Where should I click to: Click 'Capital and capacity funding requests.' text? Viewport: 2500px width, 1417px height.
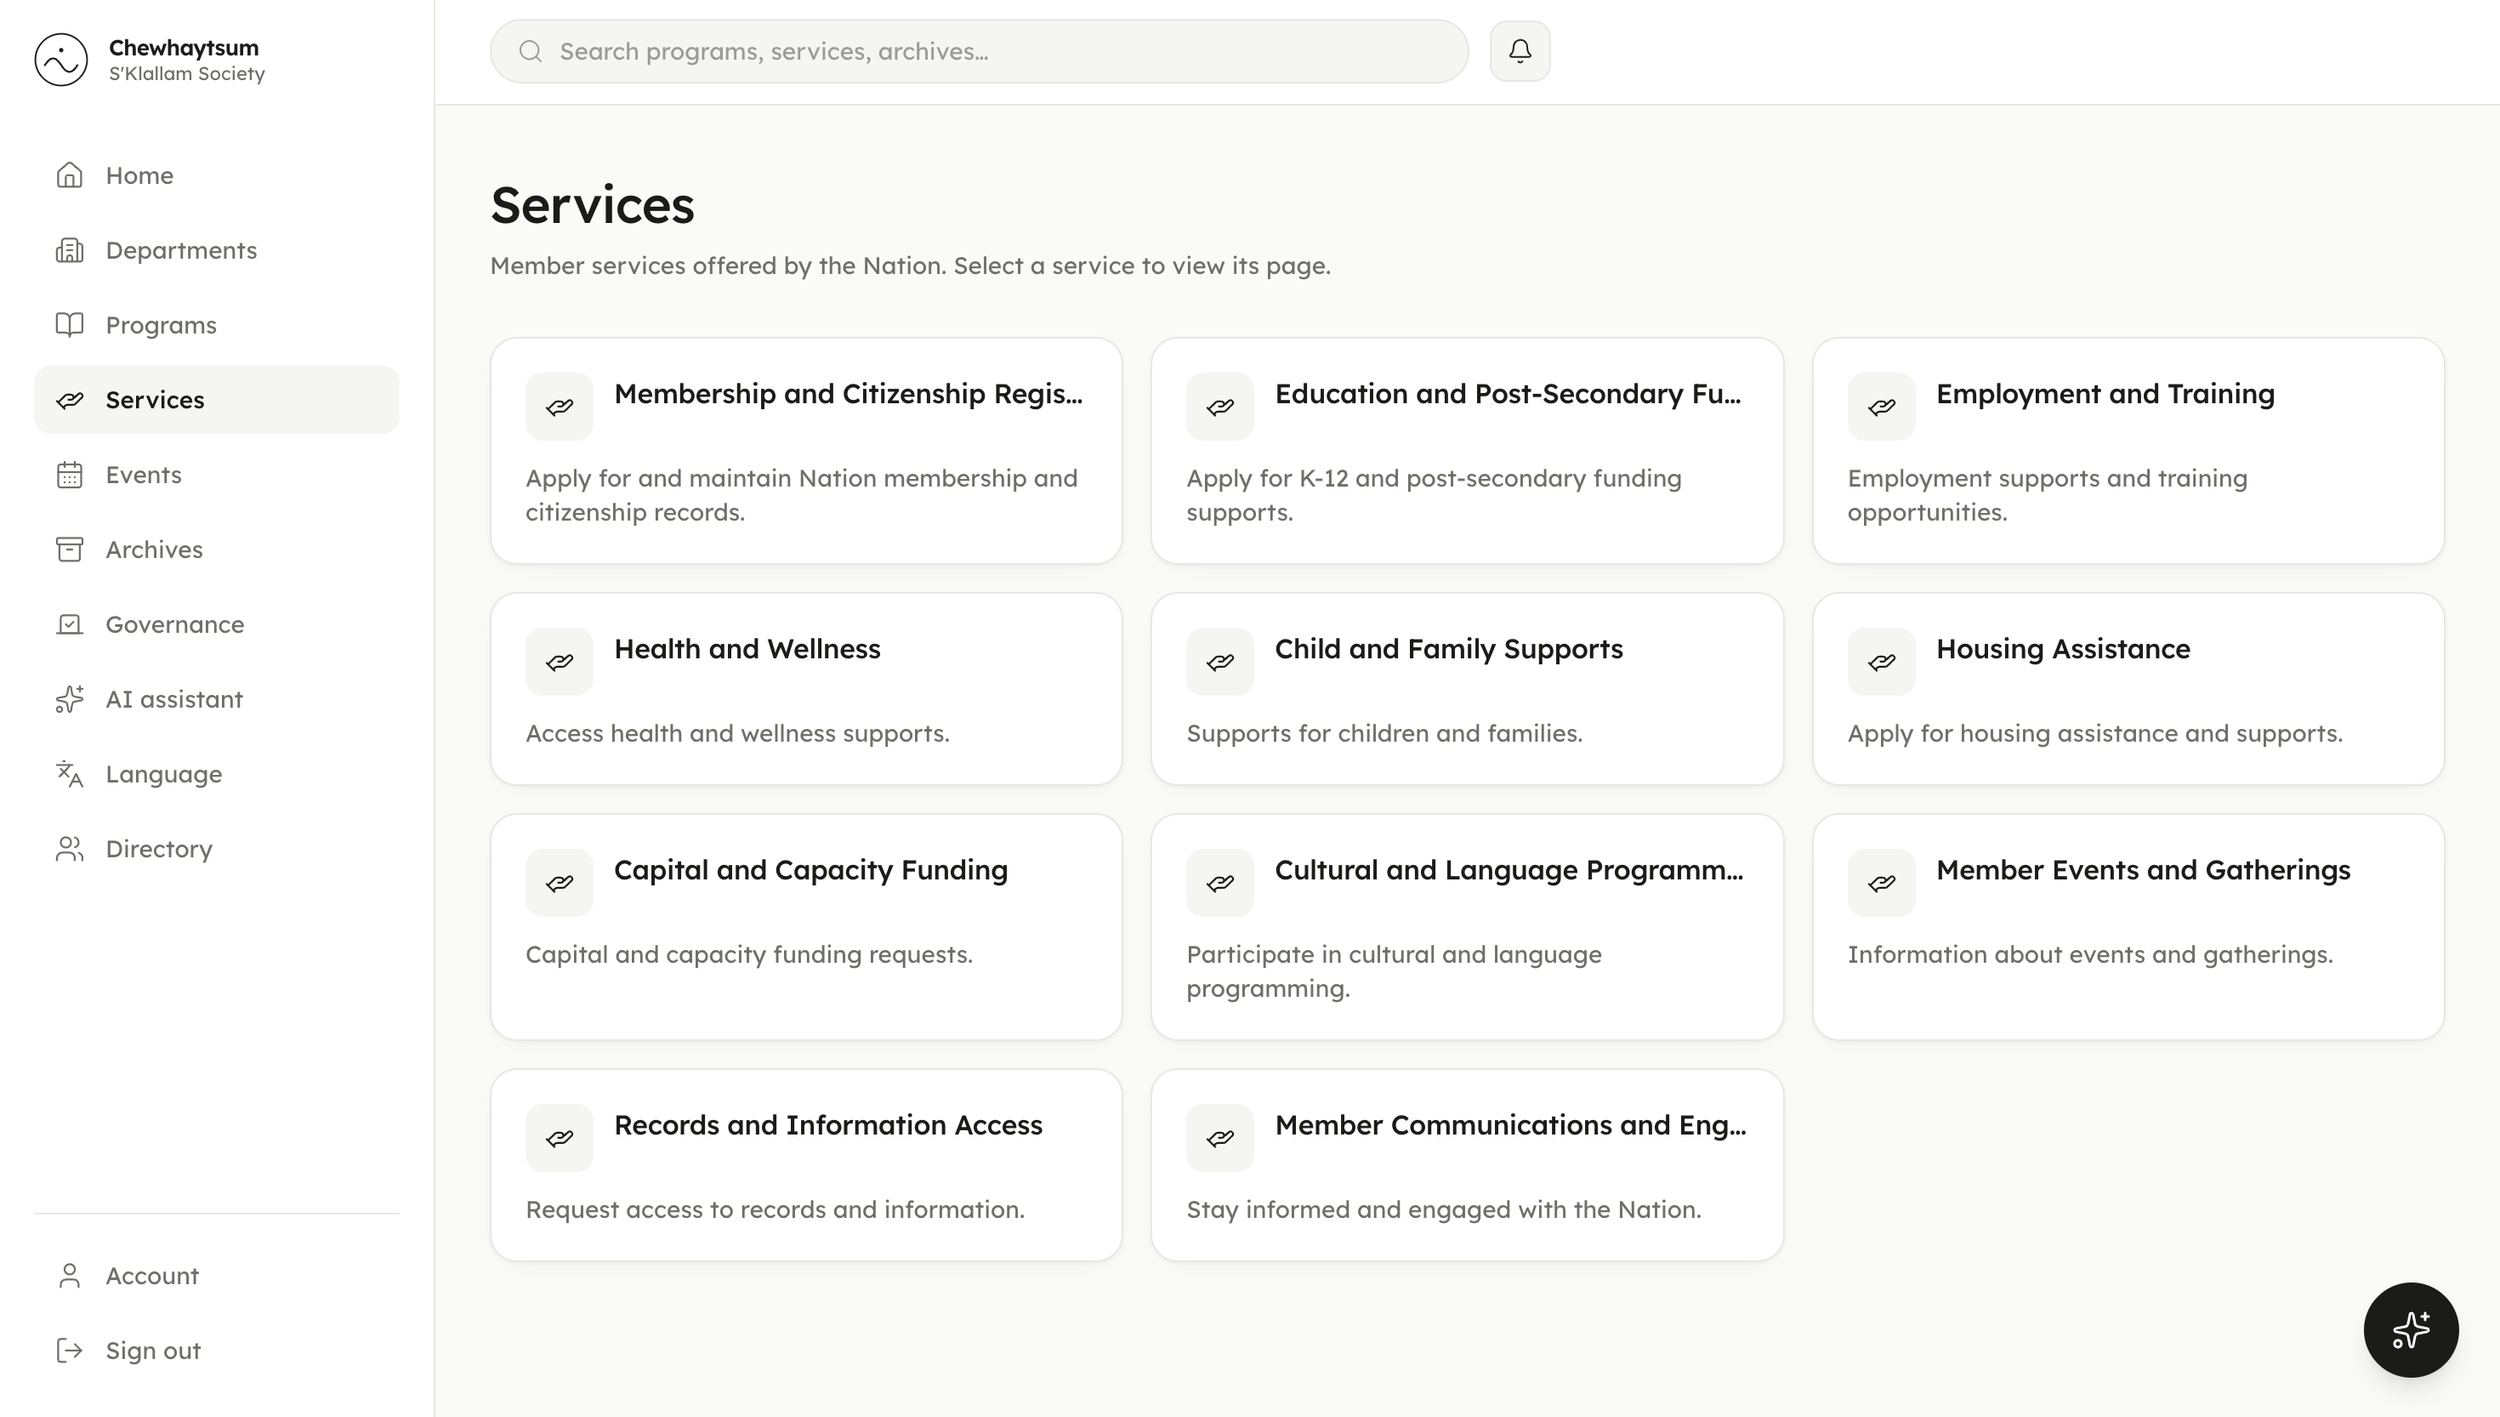click(x=749, y=954)
